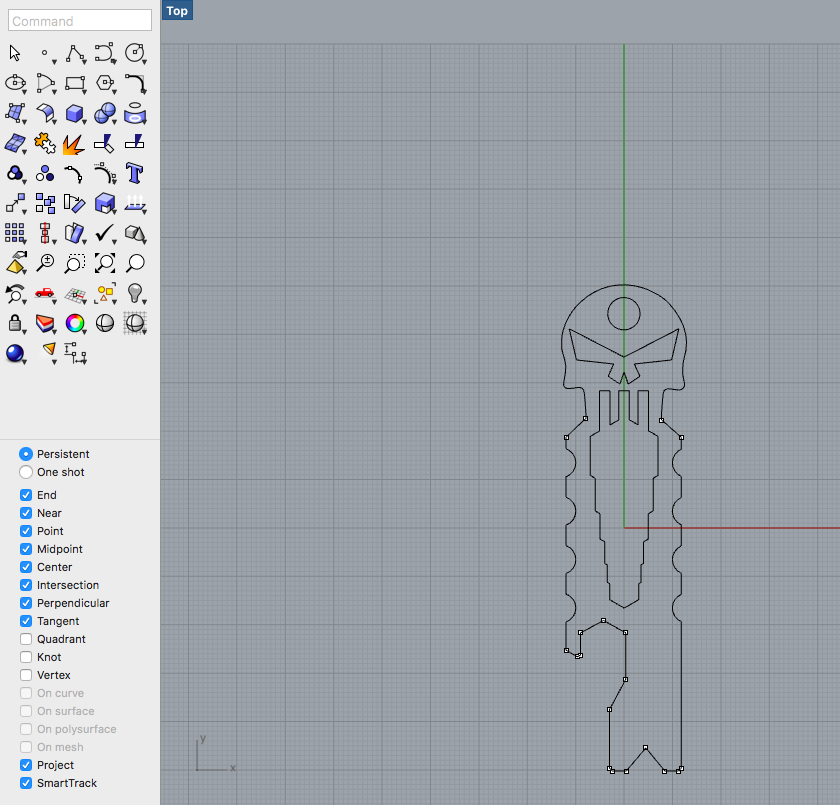
Task: Select the Zoom Window tool
Action: tap(75, 263)
